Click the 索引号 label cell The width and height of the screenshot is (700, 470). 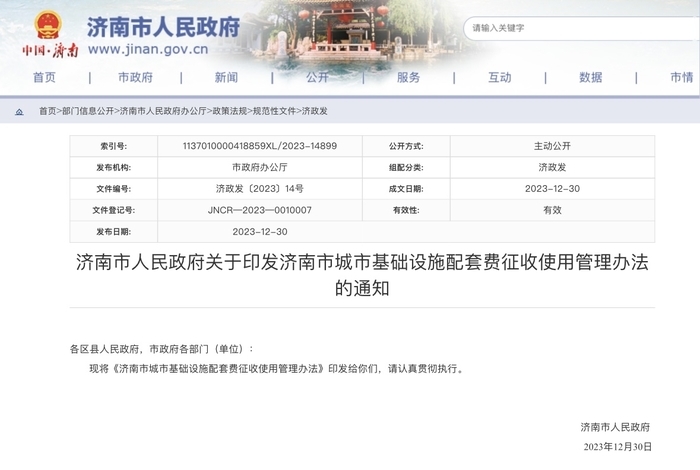tap(113, 146)
